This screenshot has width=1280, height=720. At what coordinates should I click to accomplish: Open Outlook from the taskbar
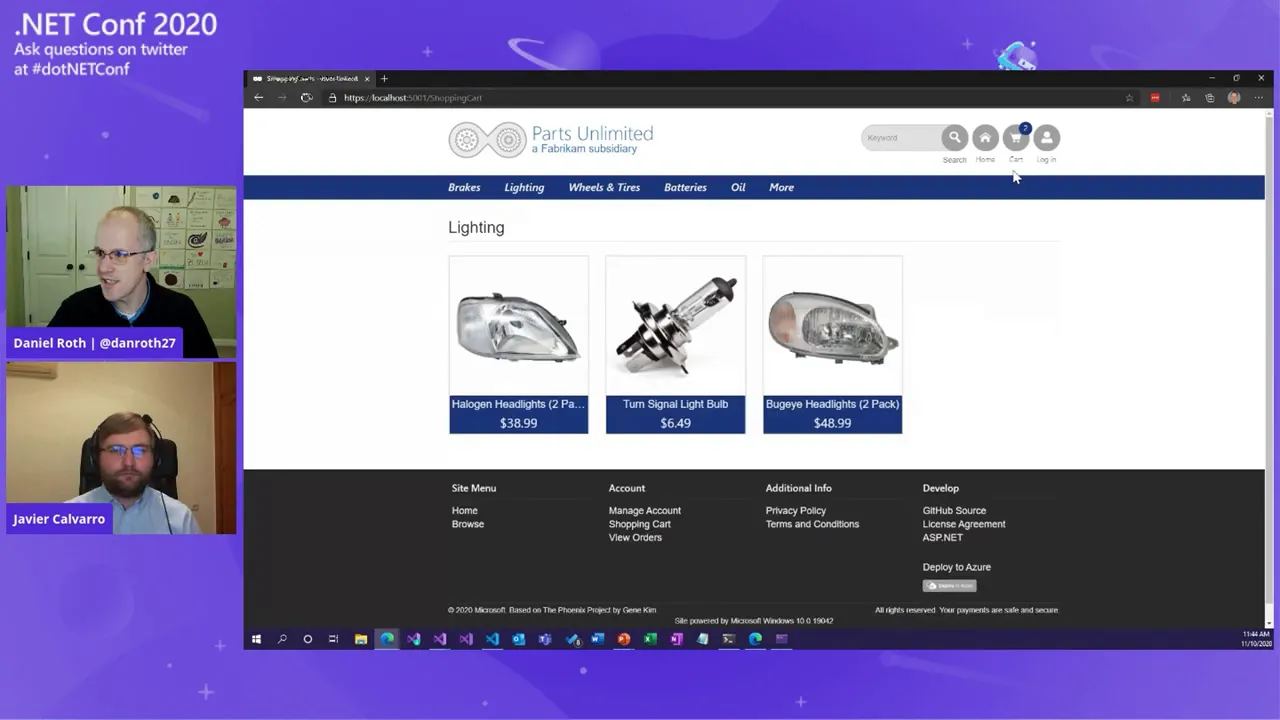pos(519,639)
